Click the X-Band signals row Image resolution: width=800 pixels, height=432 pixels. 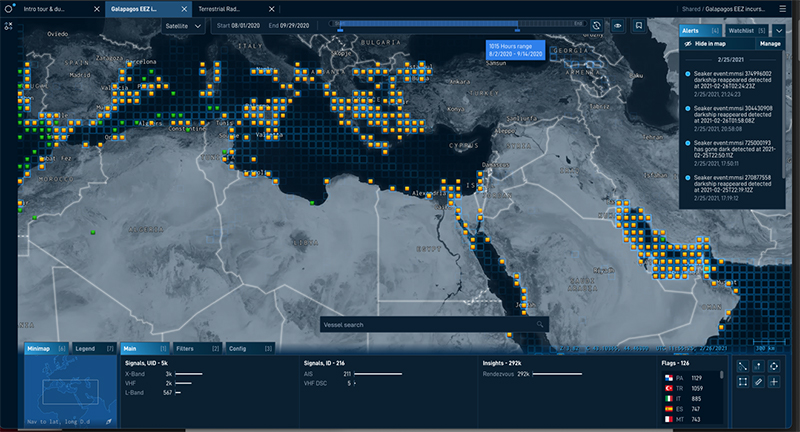click(x=163, y=374)
